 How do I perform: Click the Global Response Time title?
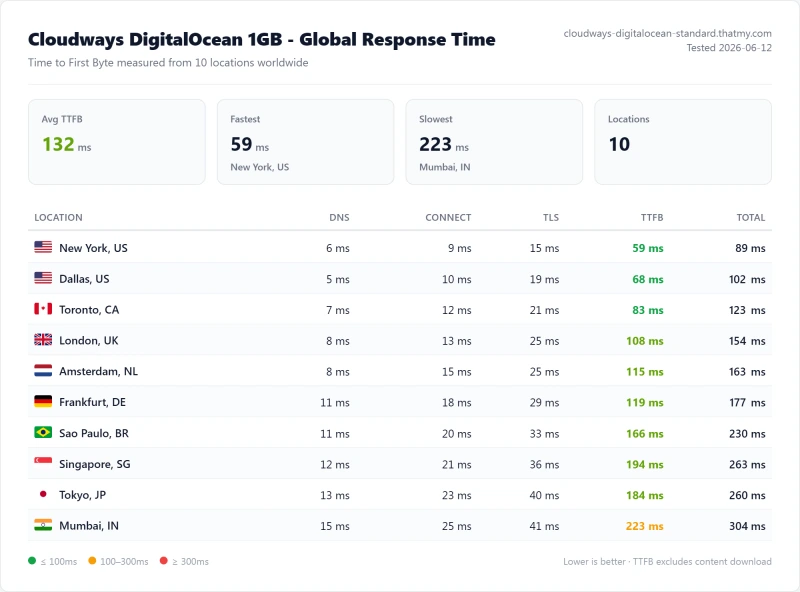click(262, 39)
